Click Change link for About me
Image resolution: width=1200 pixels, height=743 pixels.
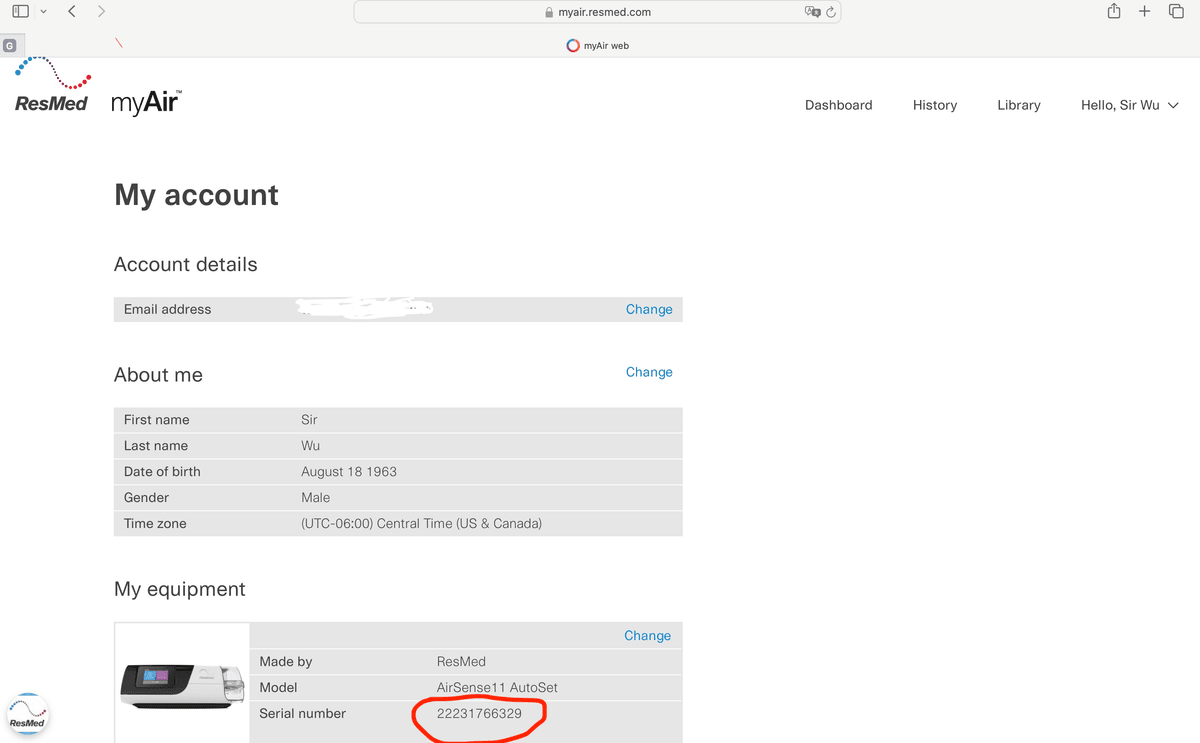(648, 372)
